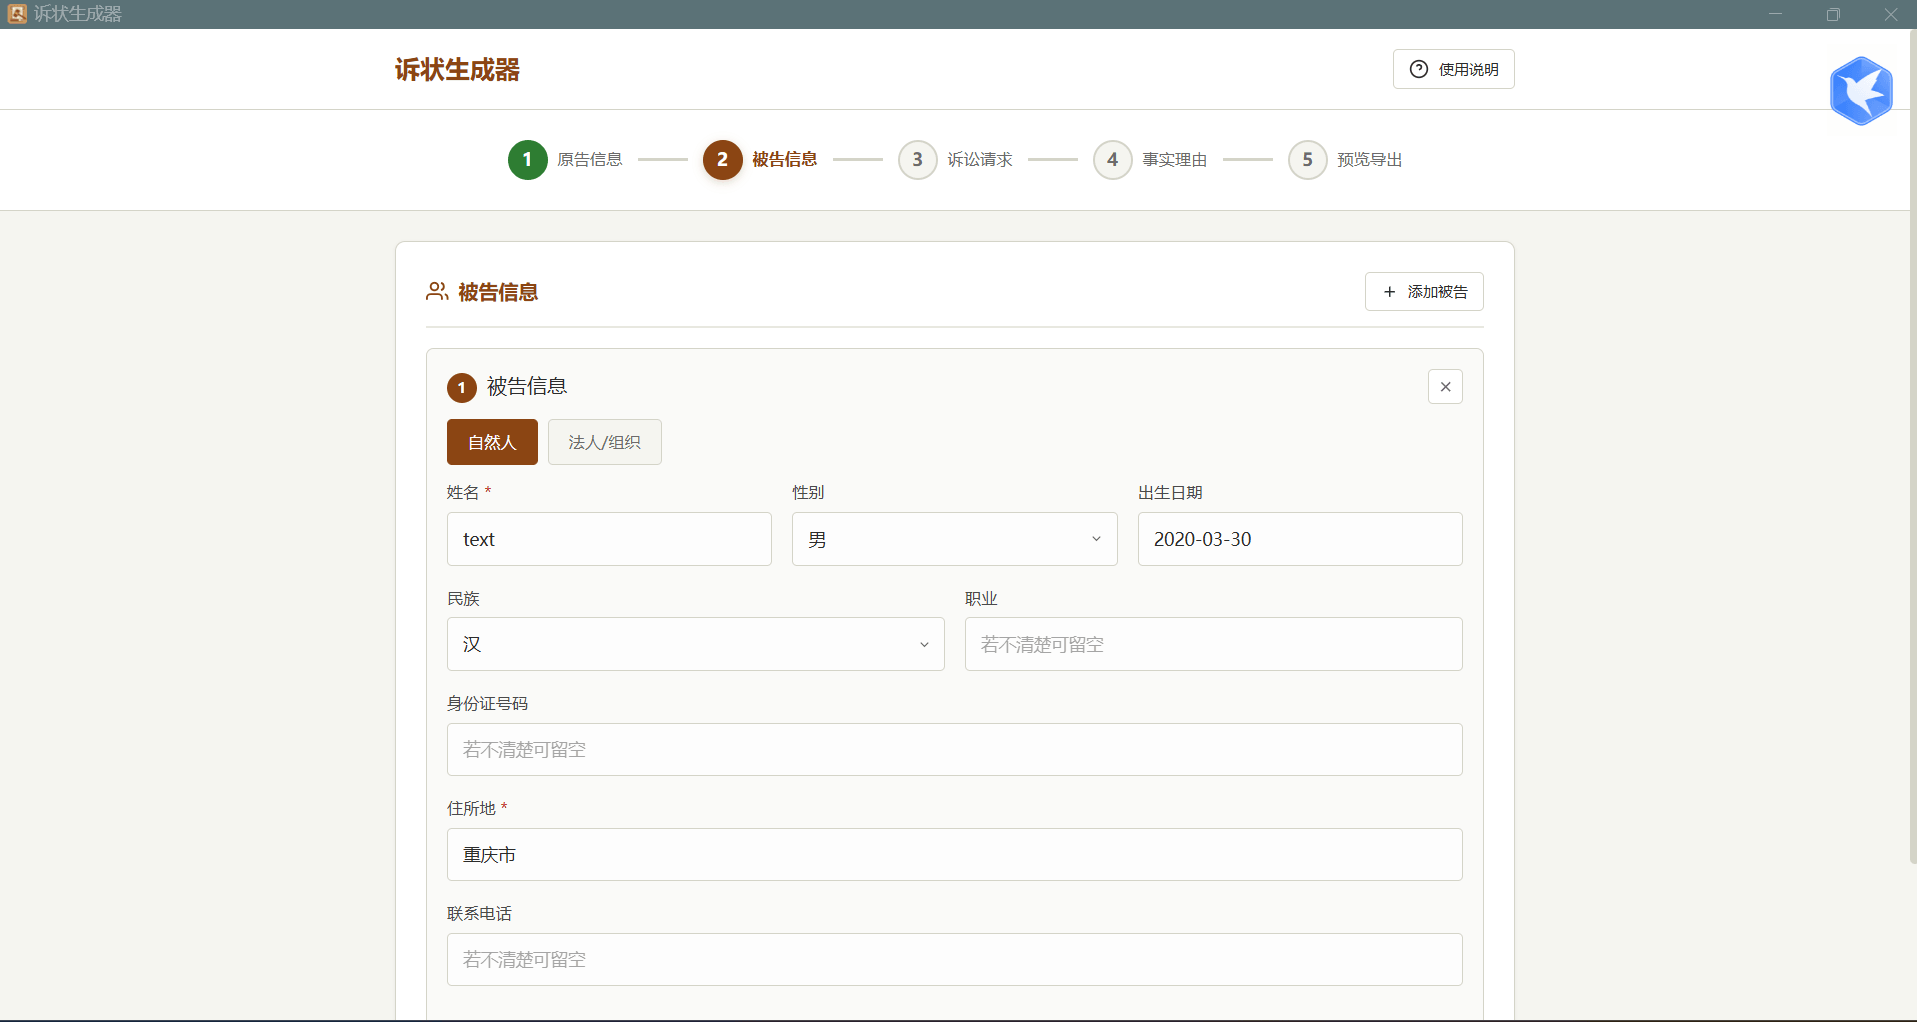This screenshot has height=1022, width=1917.
Task: Click the 姓名 name input field
Action: pyautogui.click(x=609, y=540)
